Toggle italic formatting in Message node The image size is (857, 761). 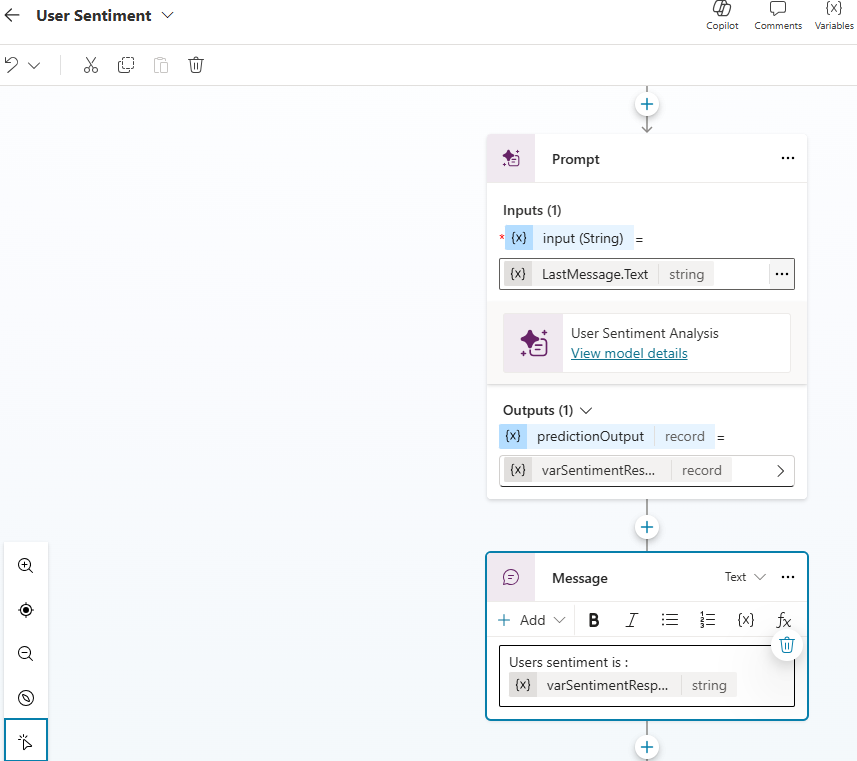632,620
